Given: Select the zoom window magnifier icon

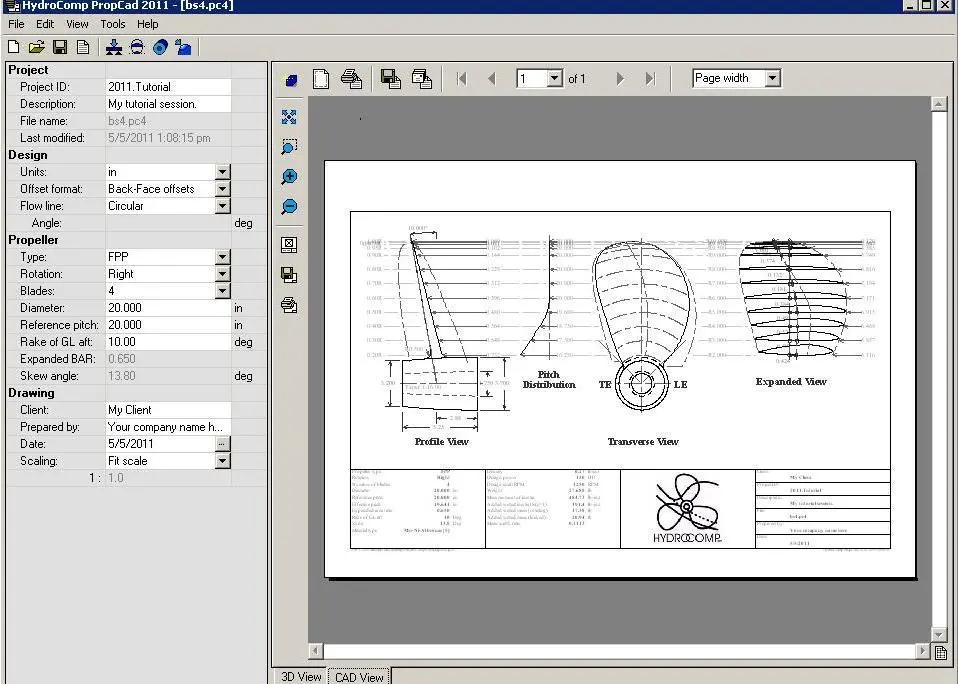Looking at the screenshot, I should [x=289, y=147].
